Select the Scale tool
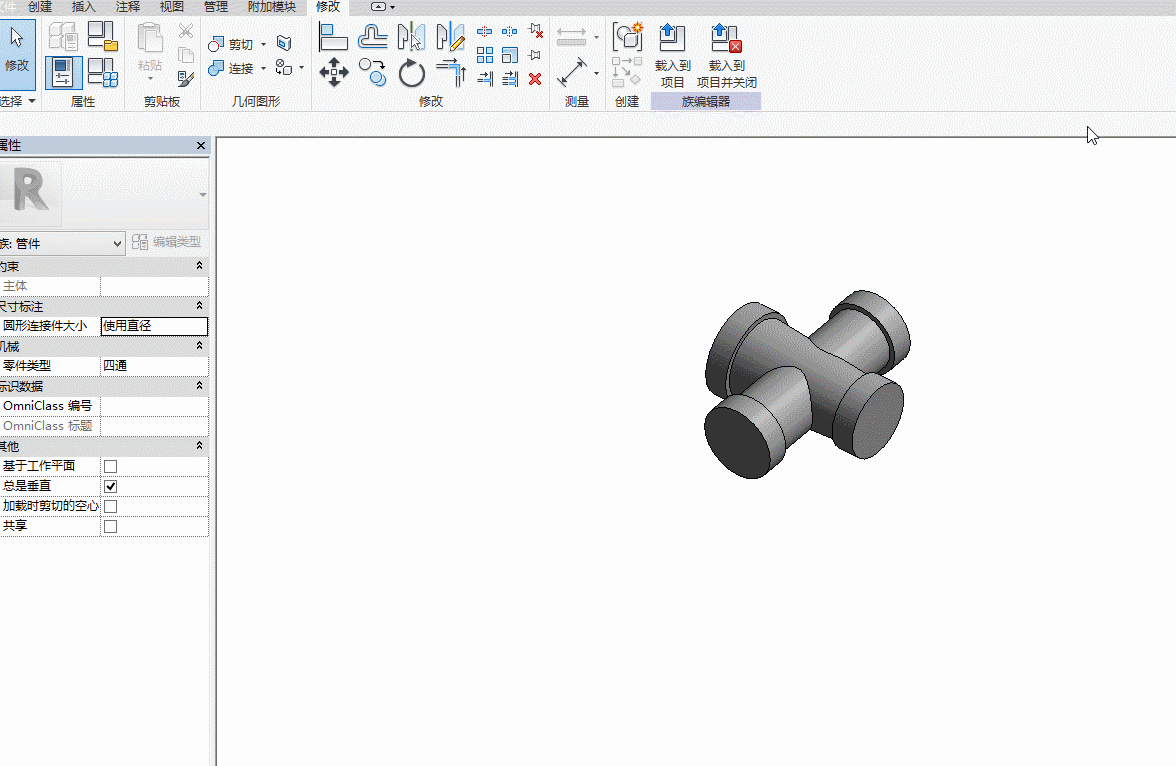1176x766 pixels. coord(510,55)
